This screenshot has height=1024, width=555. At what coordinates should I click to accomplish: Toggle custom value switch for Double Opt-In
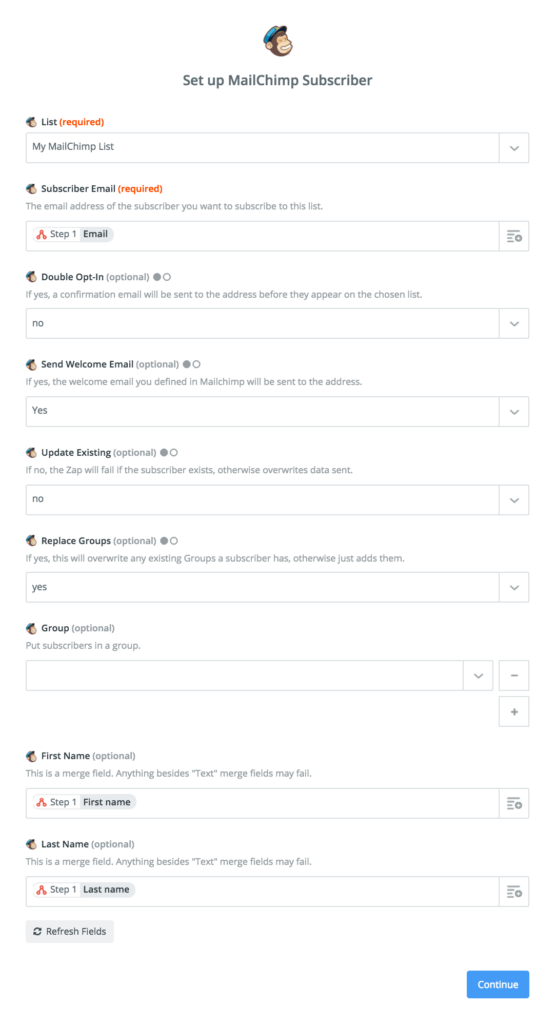pyautogui.click(x=162, y=277)
